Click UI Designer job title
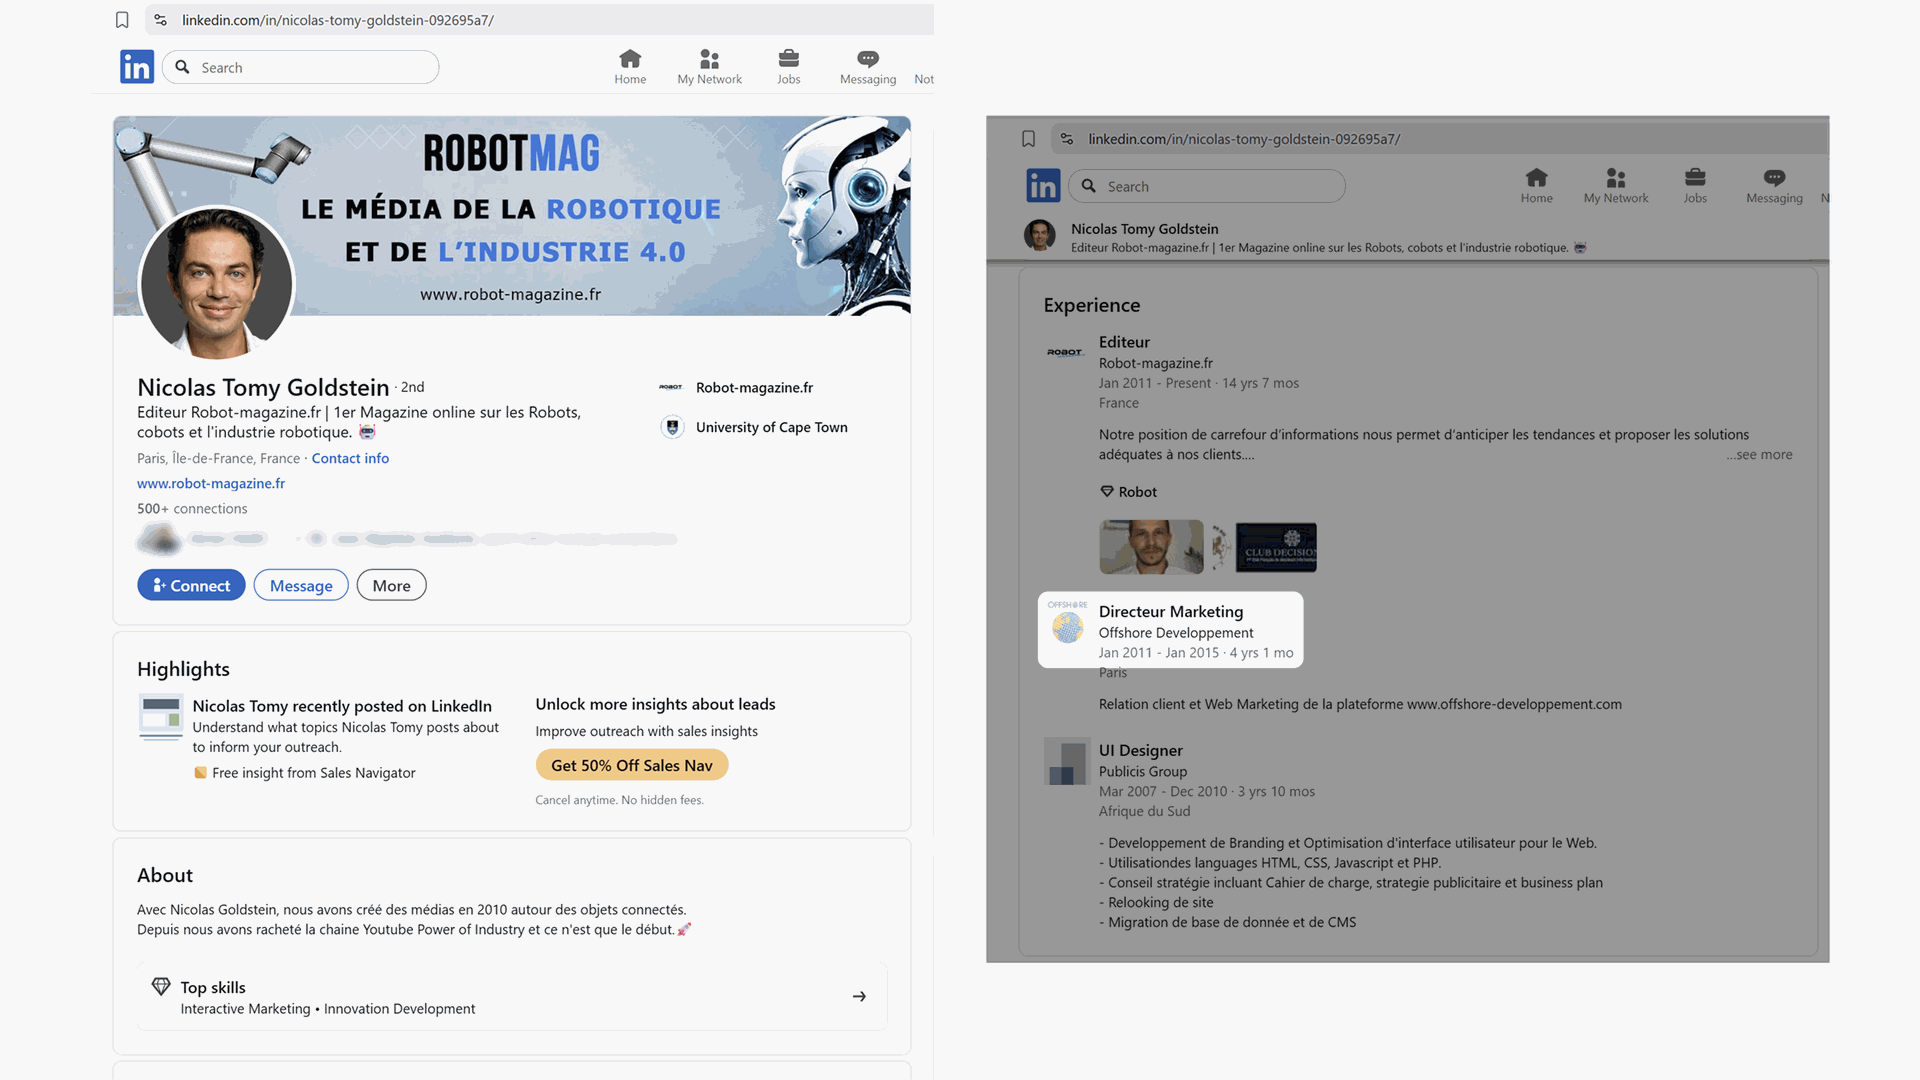Viewport: 1920px width, 1080px height. [x=1140, y=750]
